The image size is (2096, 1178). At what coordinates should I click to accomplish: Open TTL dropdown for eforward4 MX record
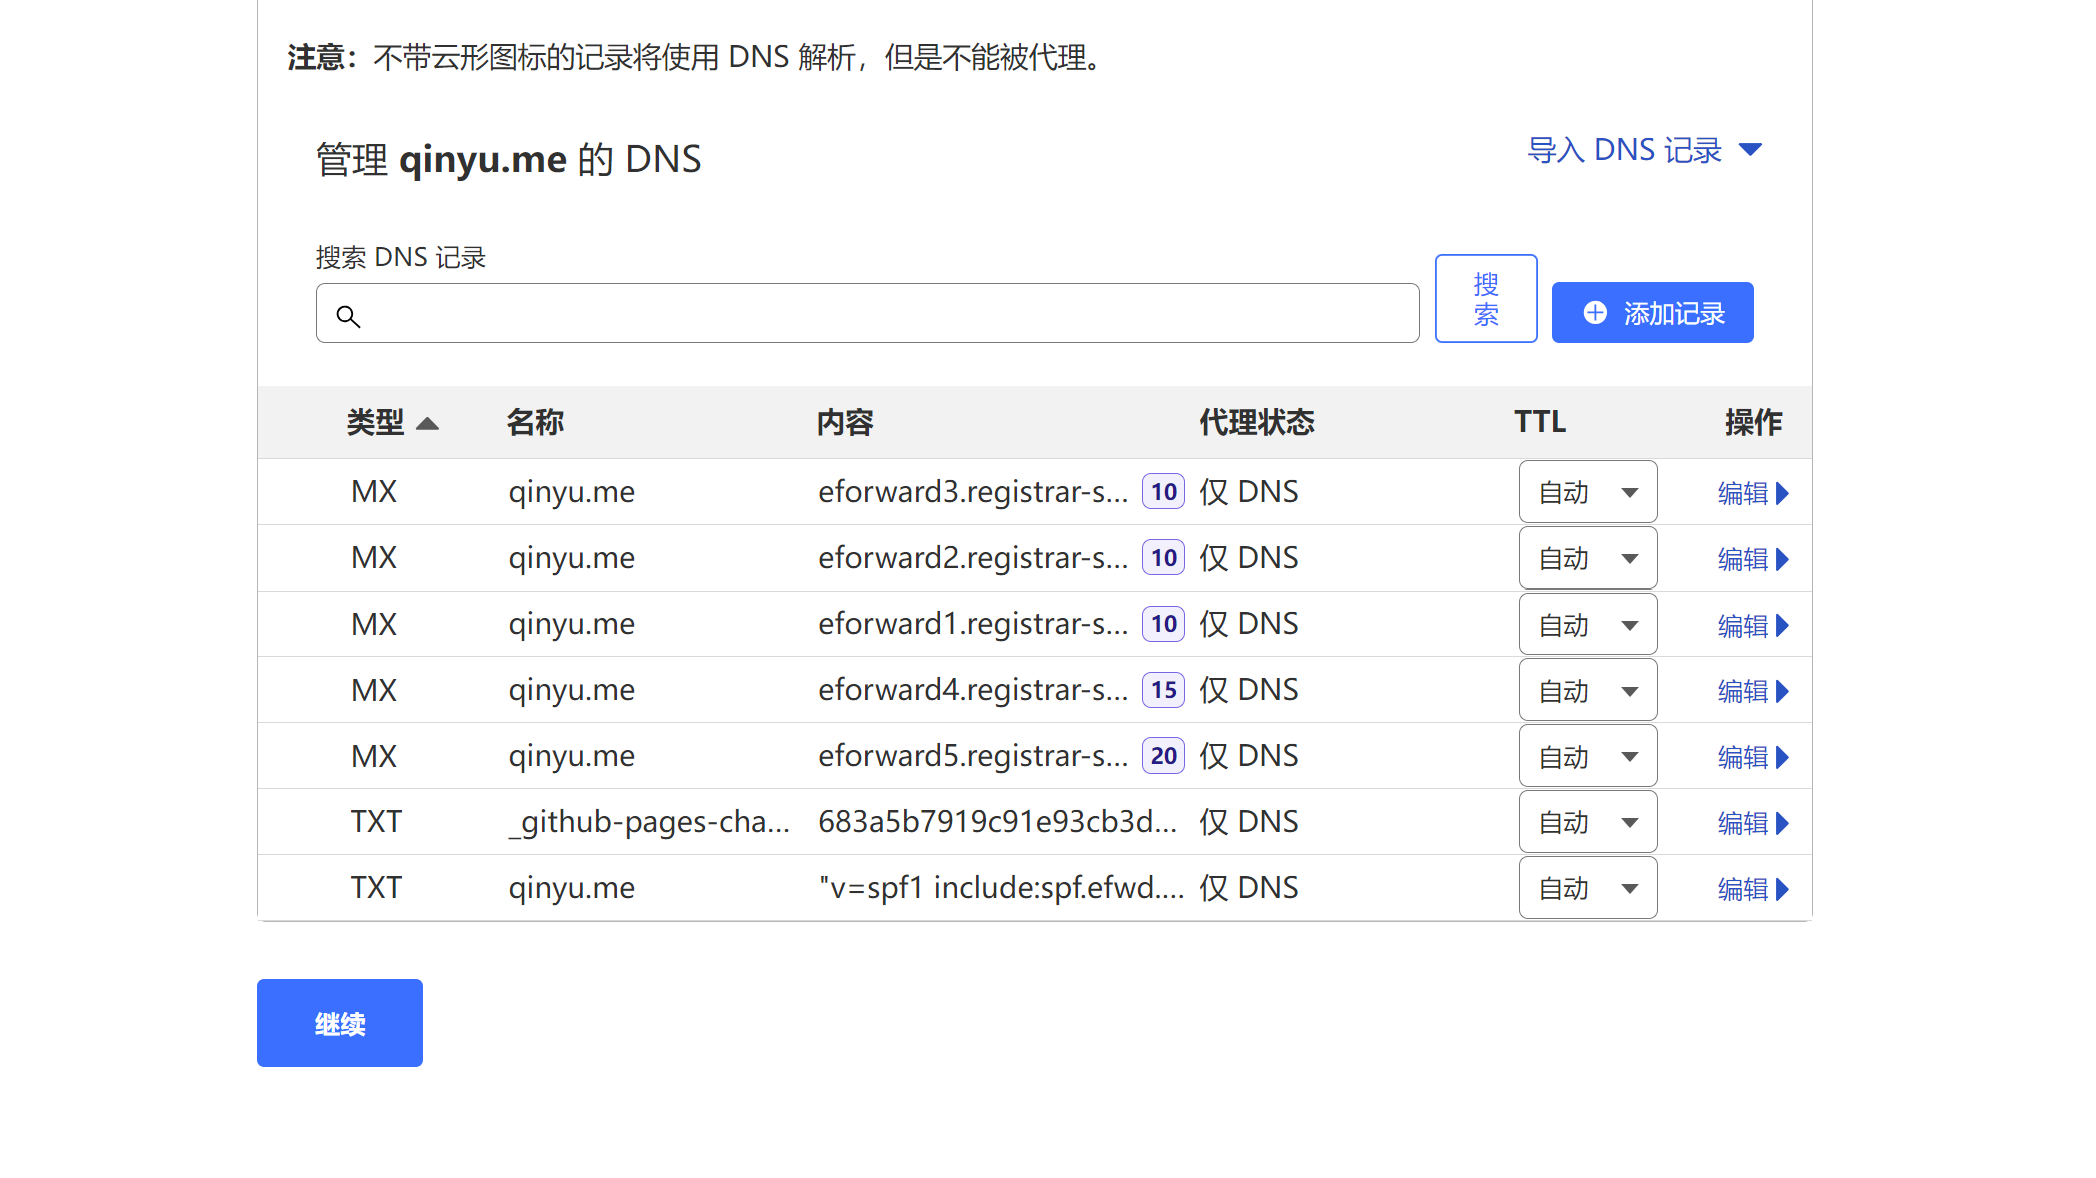click(x=1588, y=690)
